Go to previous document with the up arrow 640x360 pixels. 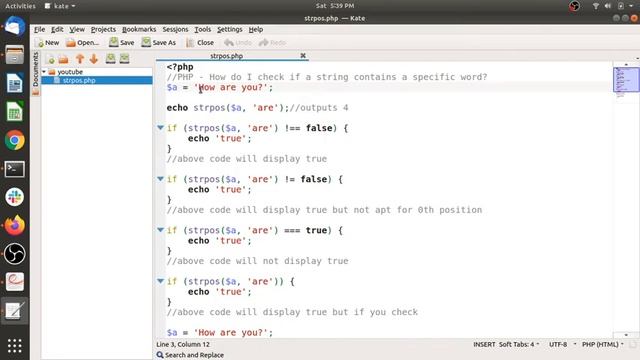(x=80, y=59)
